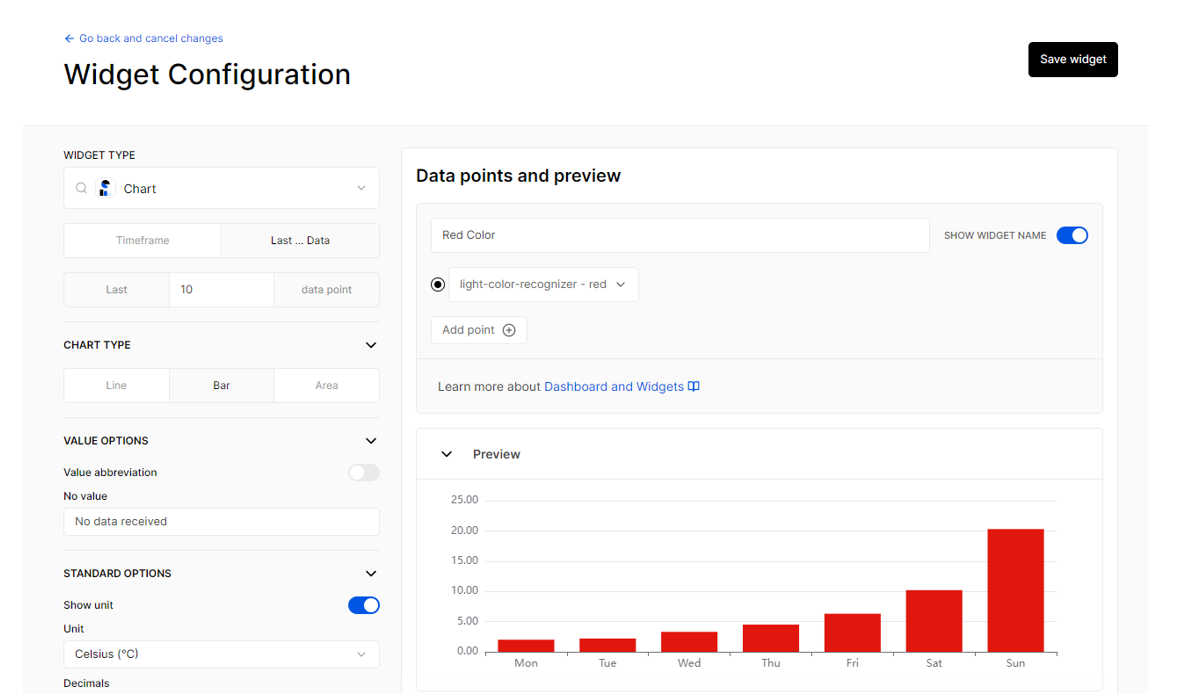
Task: Click Go back and cancel changes
Action: coord(144,39)
